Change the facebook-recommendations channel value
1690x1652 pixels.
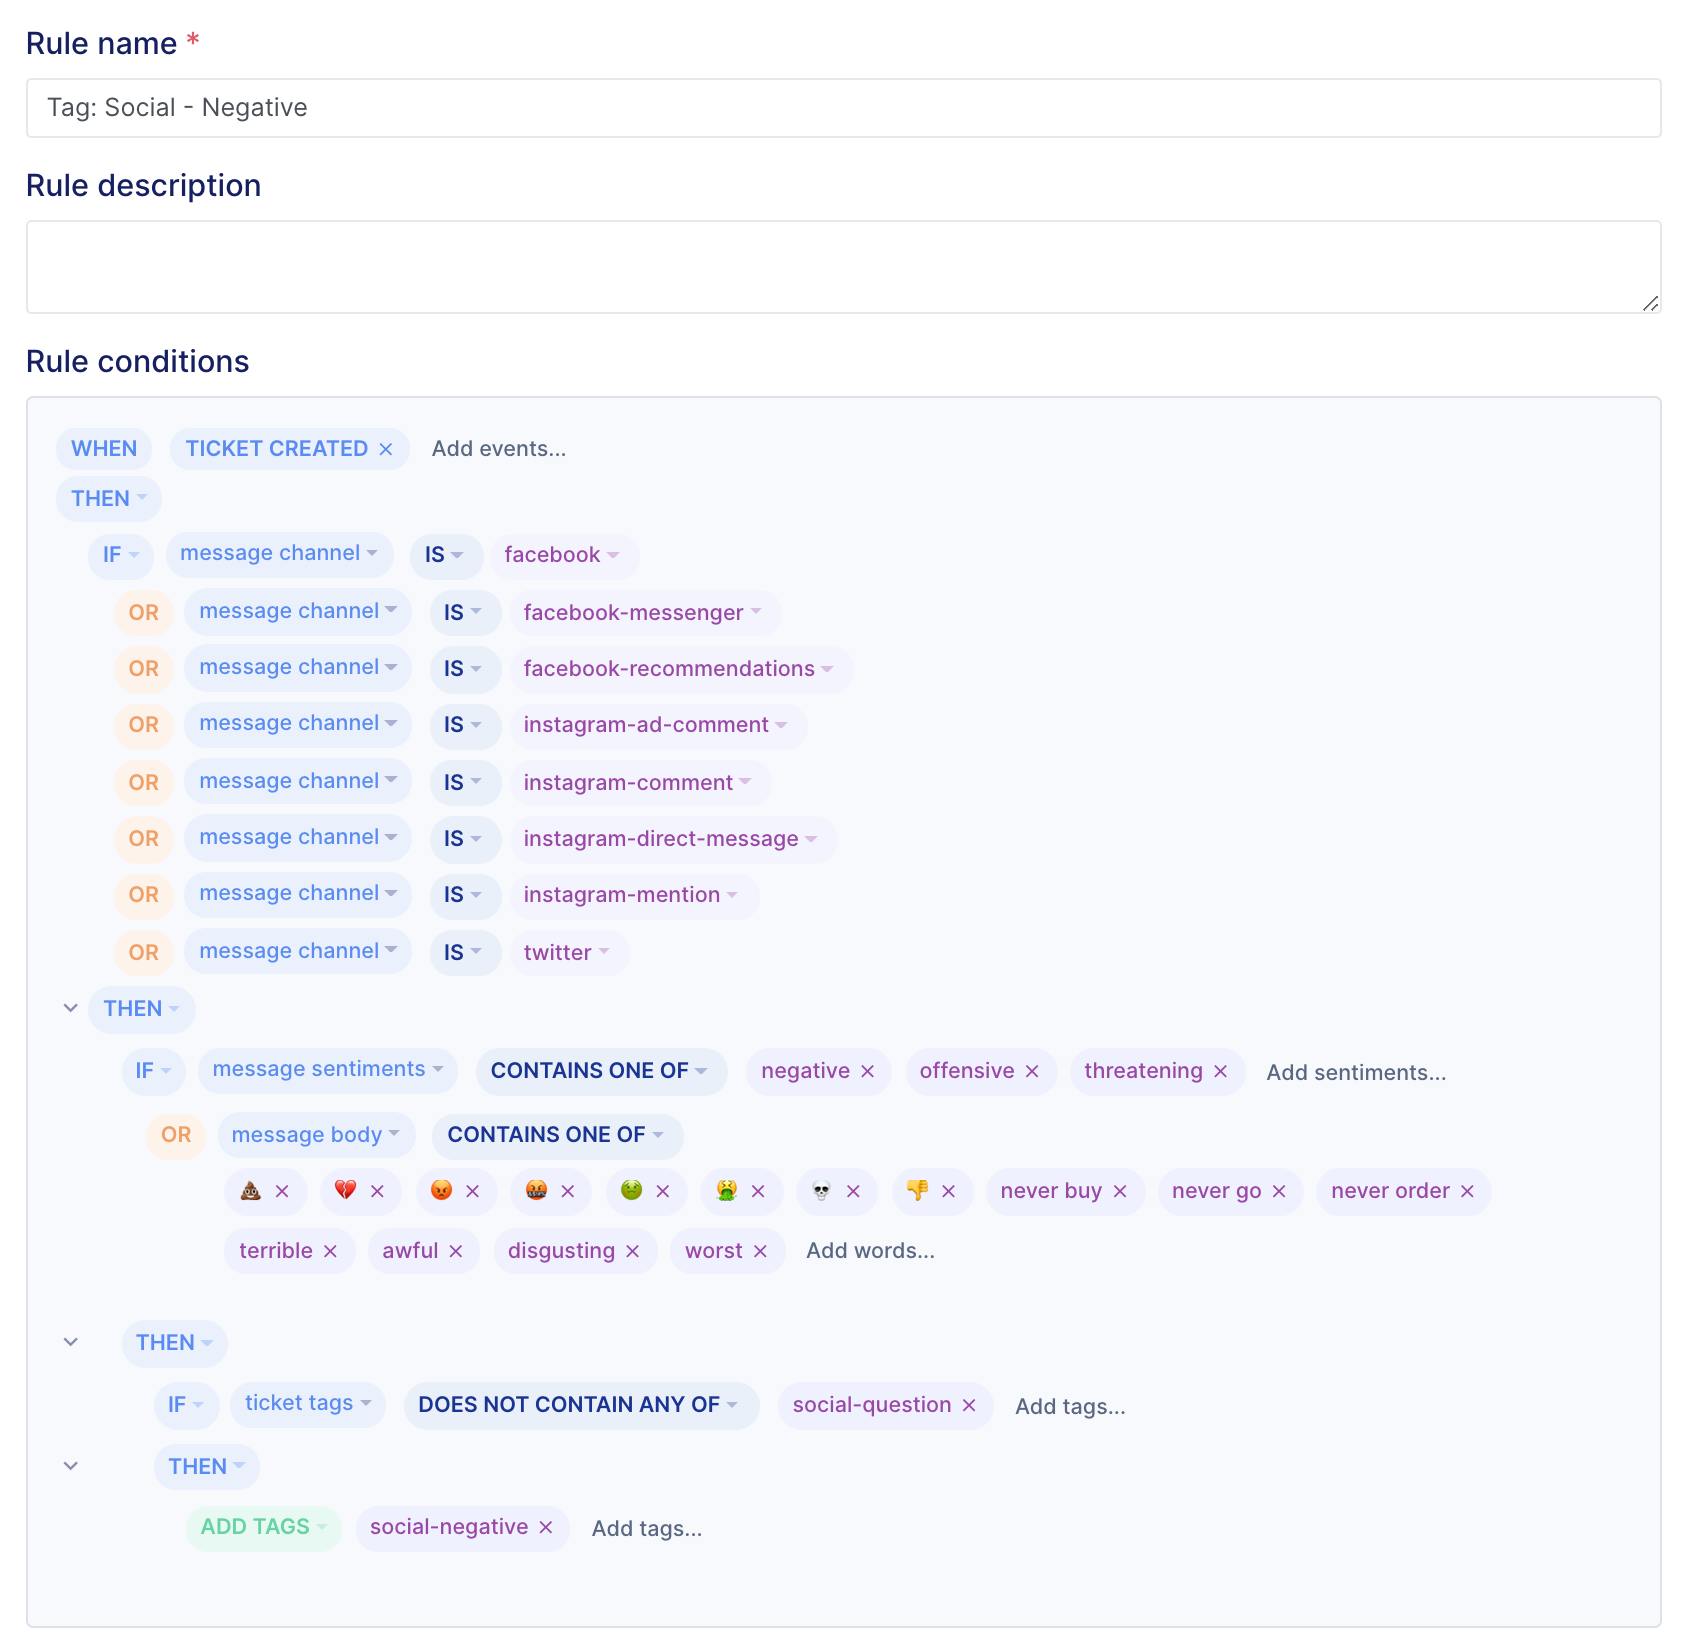click(680, 669)
